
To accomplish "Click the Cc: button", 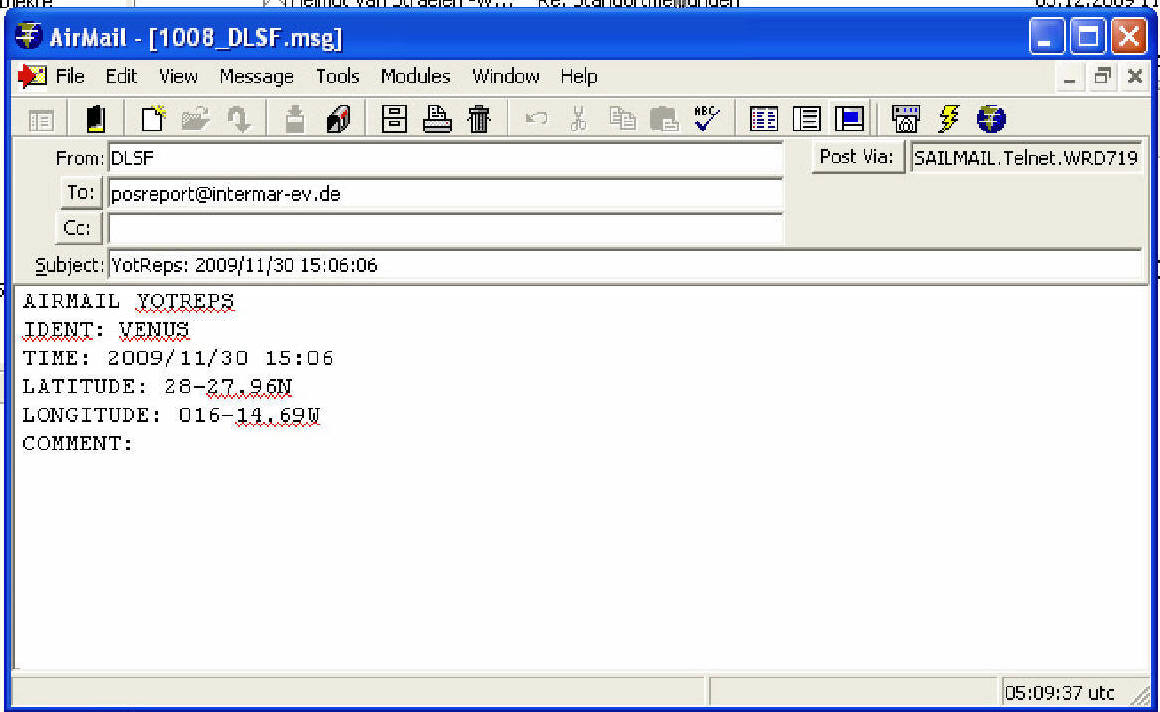I will [x=78, y=228].
